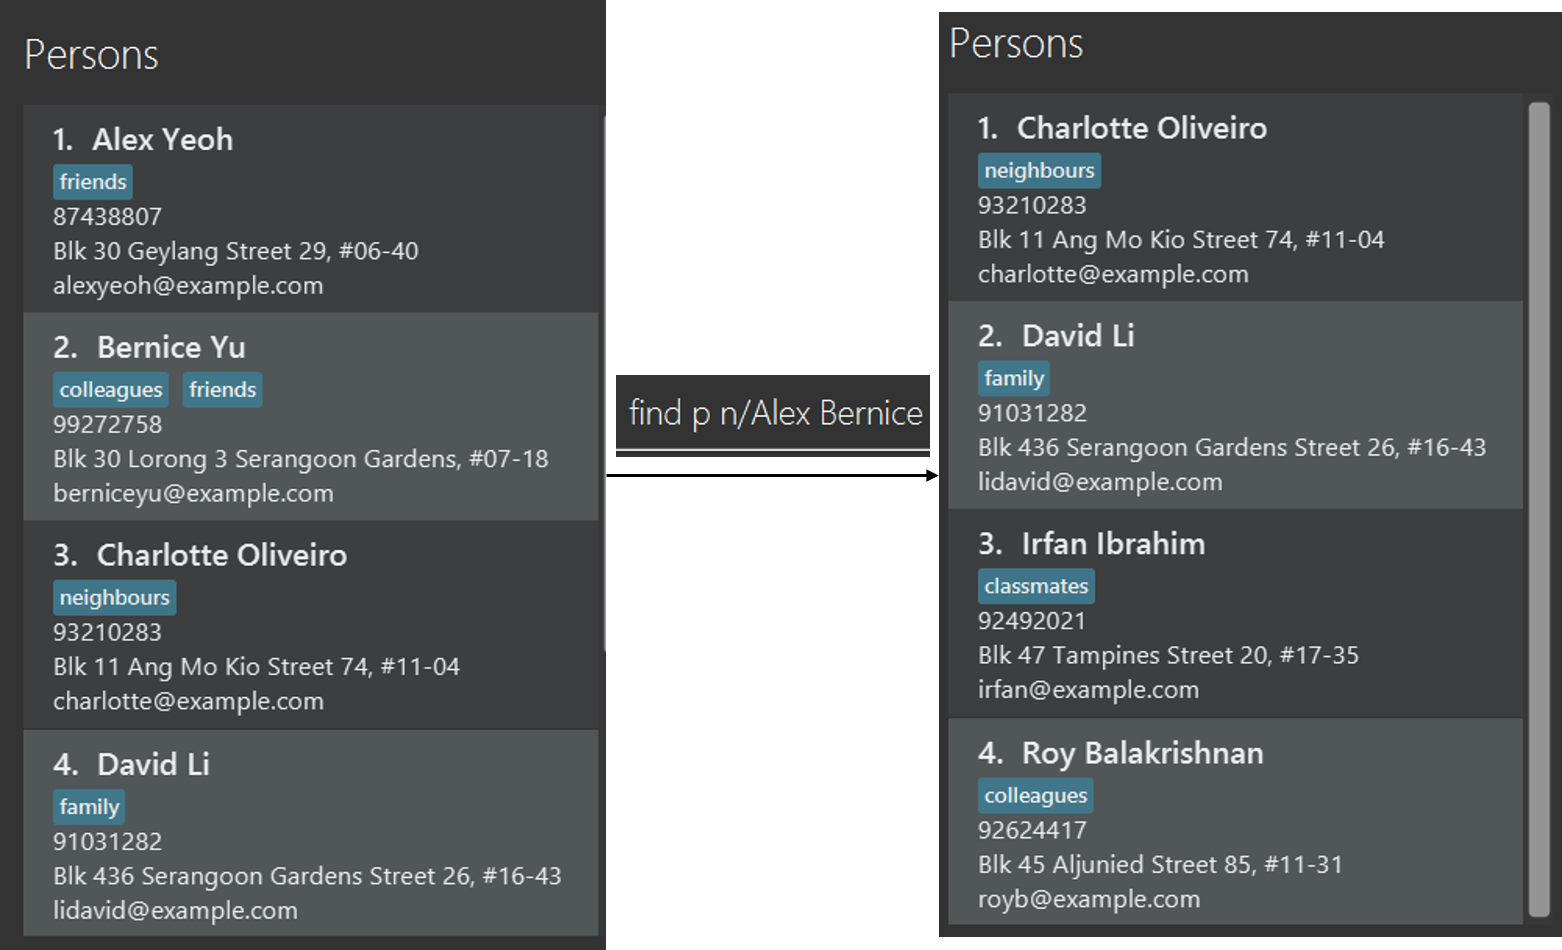Click the friends tag under Alex Yeoh

(93, 182)
